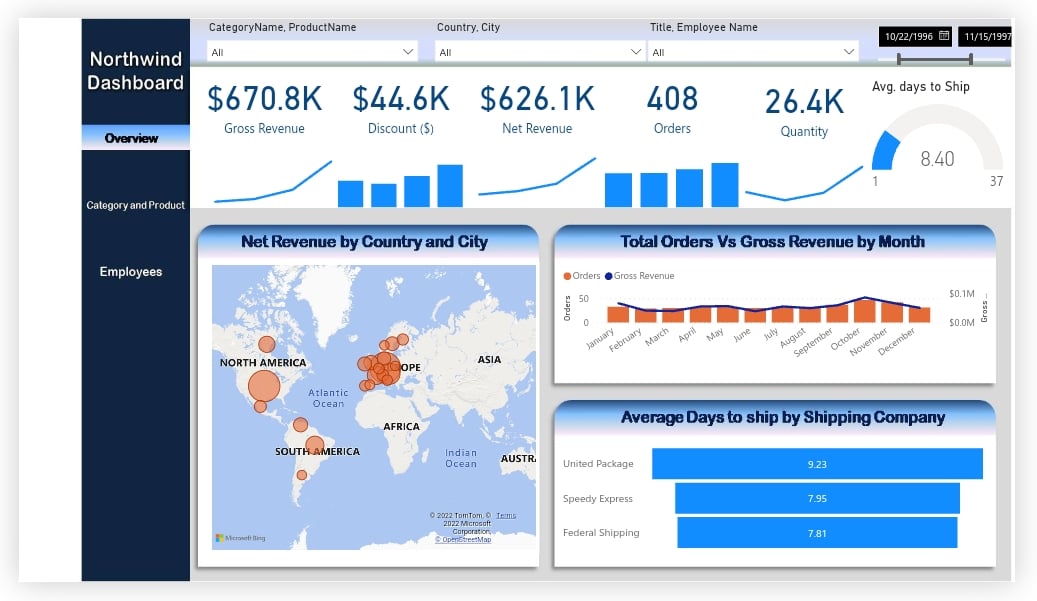
Task: Click the start date field 10/22/1996
Action: coord(908,36)
